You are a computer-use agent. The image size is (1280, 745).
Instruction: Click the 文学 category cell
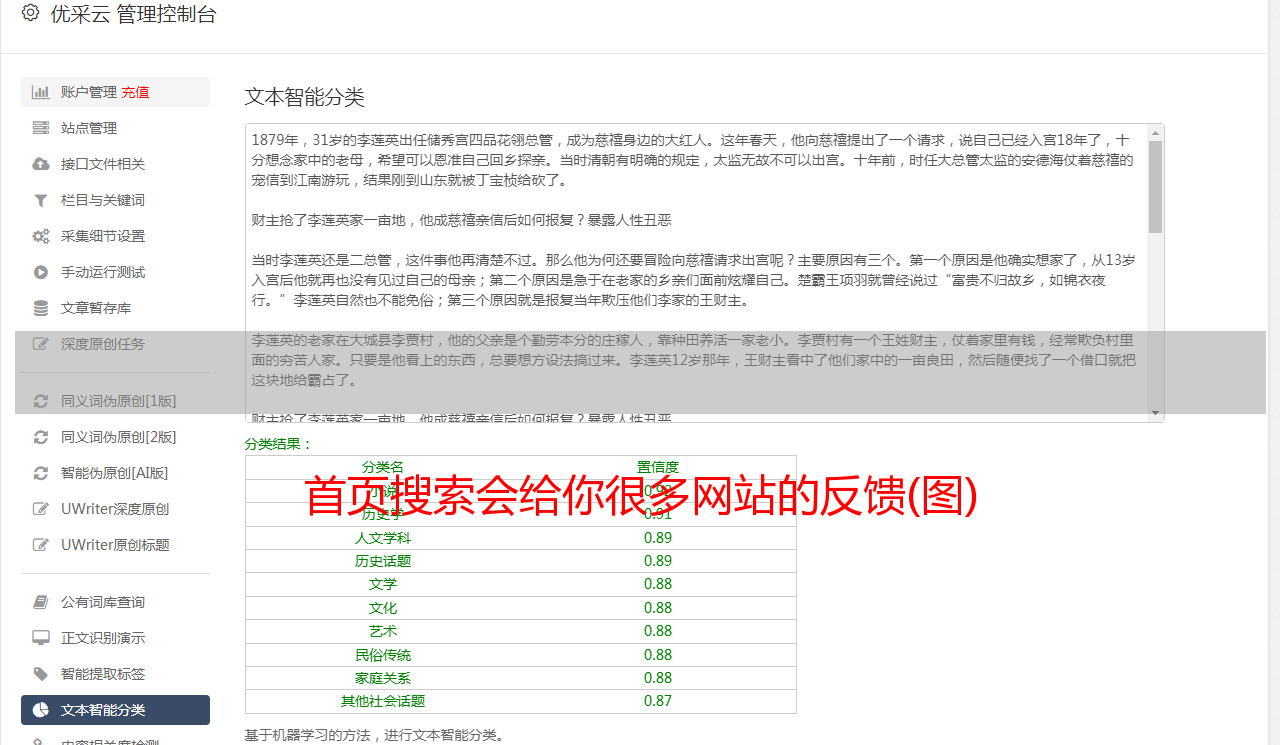pyautogui.click(x=383, y=584)
